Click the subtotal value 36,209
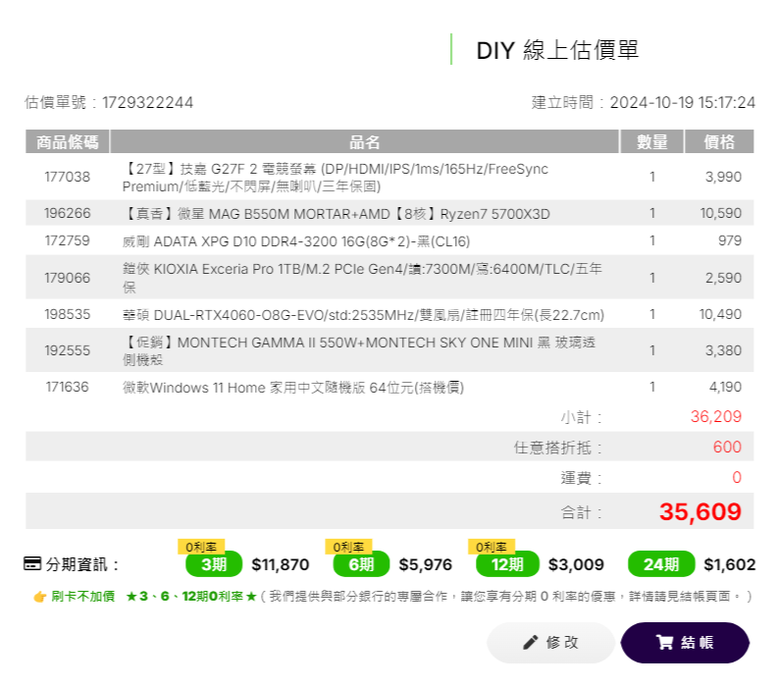 pos(716,416)
